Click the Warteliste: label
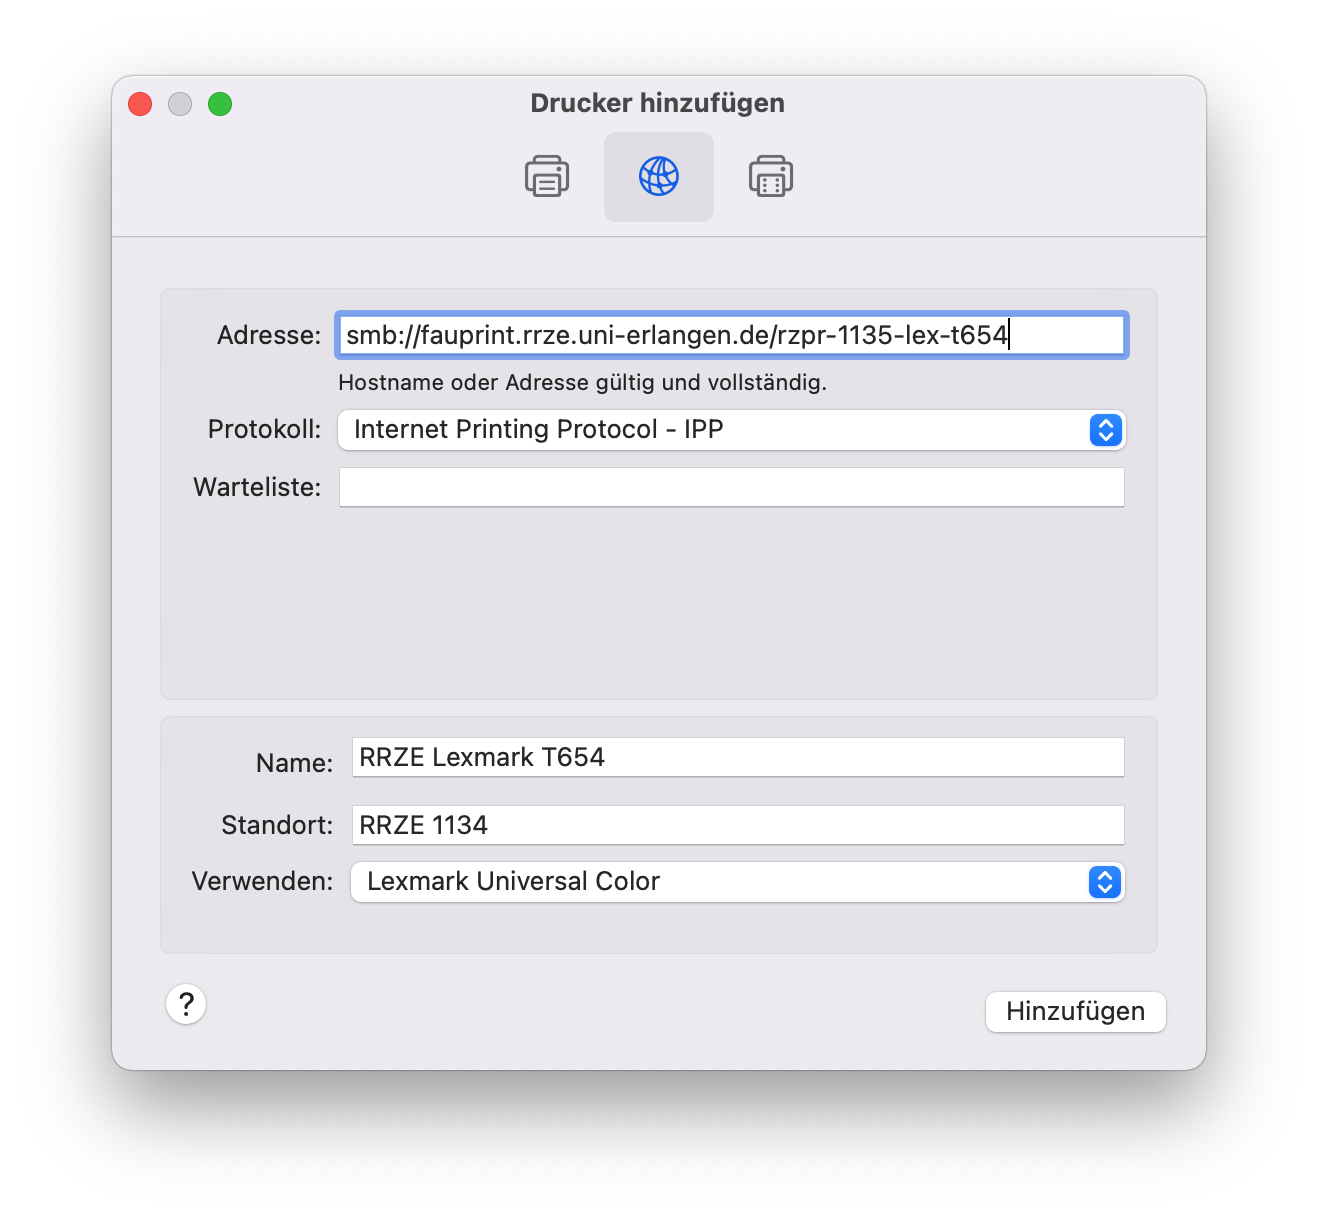Screen dimensions: 1318x1218 [x=257, y=487]
